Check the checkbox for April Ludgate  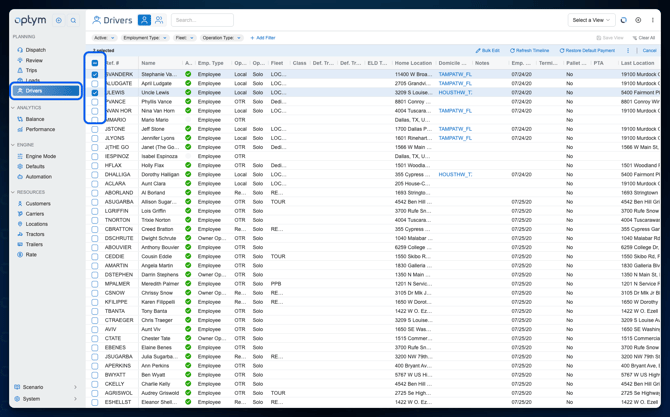click(x=95, y=83)
